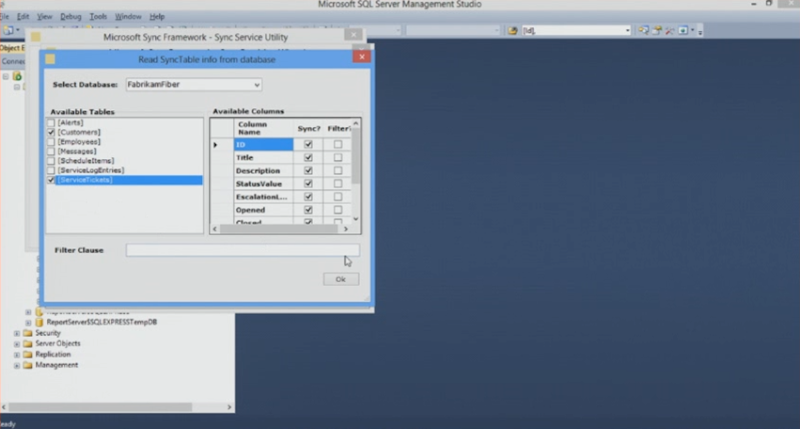Open the Help menu
Image resolution: width=800 pixels, height=429 pixels.
[157, 16]
